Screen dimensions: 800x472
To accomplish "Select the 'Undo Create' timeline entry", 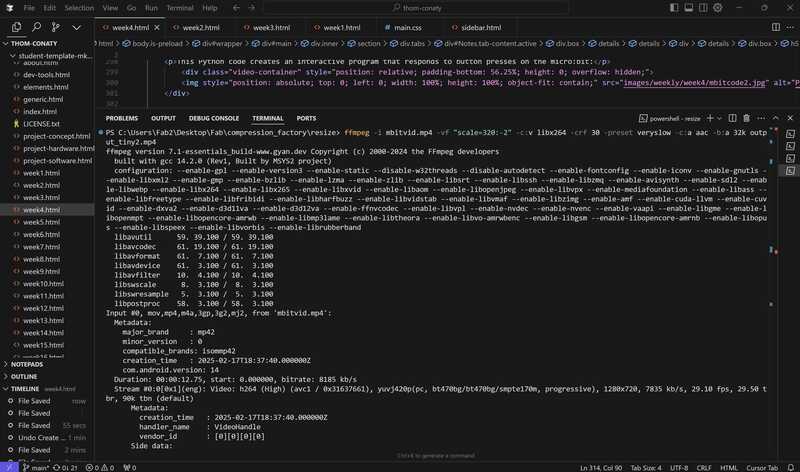I will tap(47, 438).
